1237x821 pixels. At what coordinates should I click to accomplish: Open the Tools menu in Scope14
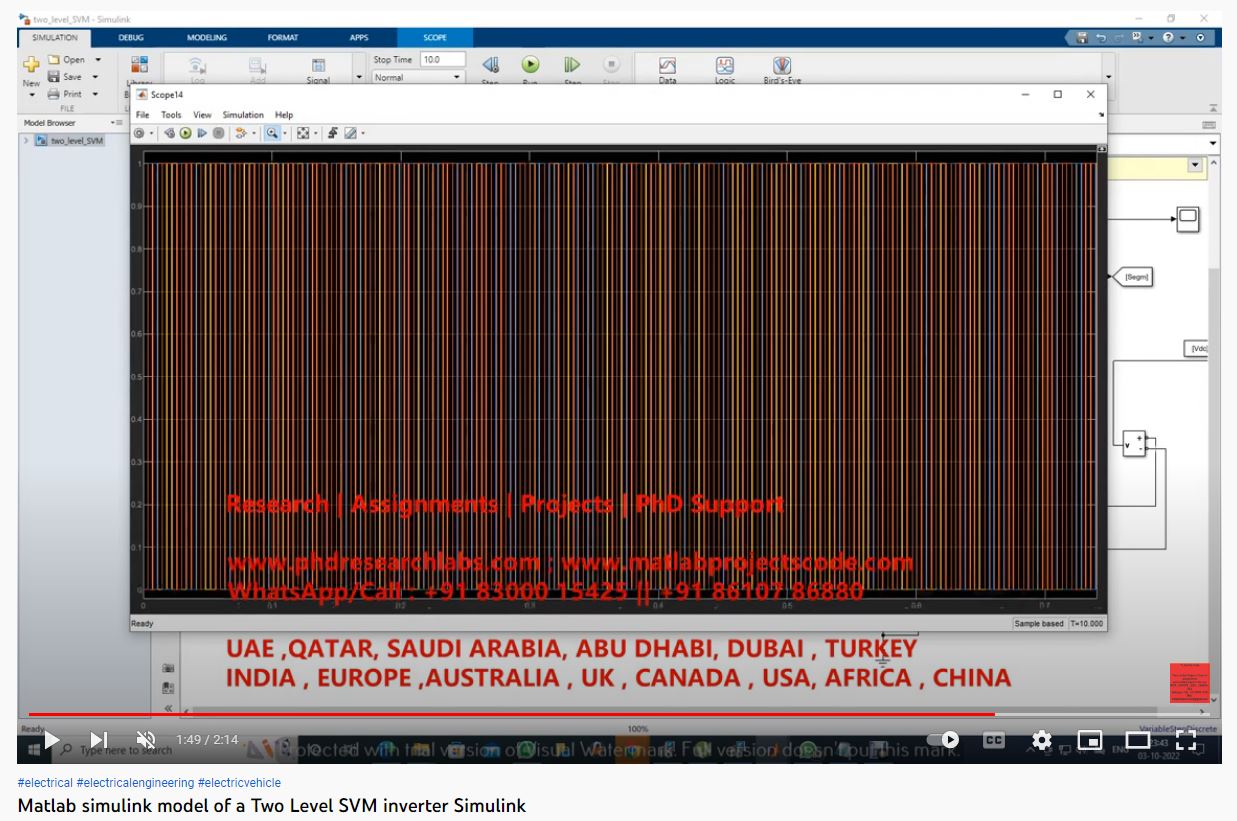[x=171, y=115]
